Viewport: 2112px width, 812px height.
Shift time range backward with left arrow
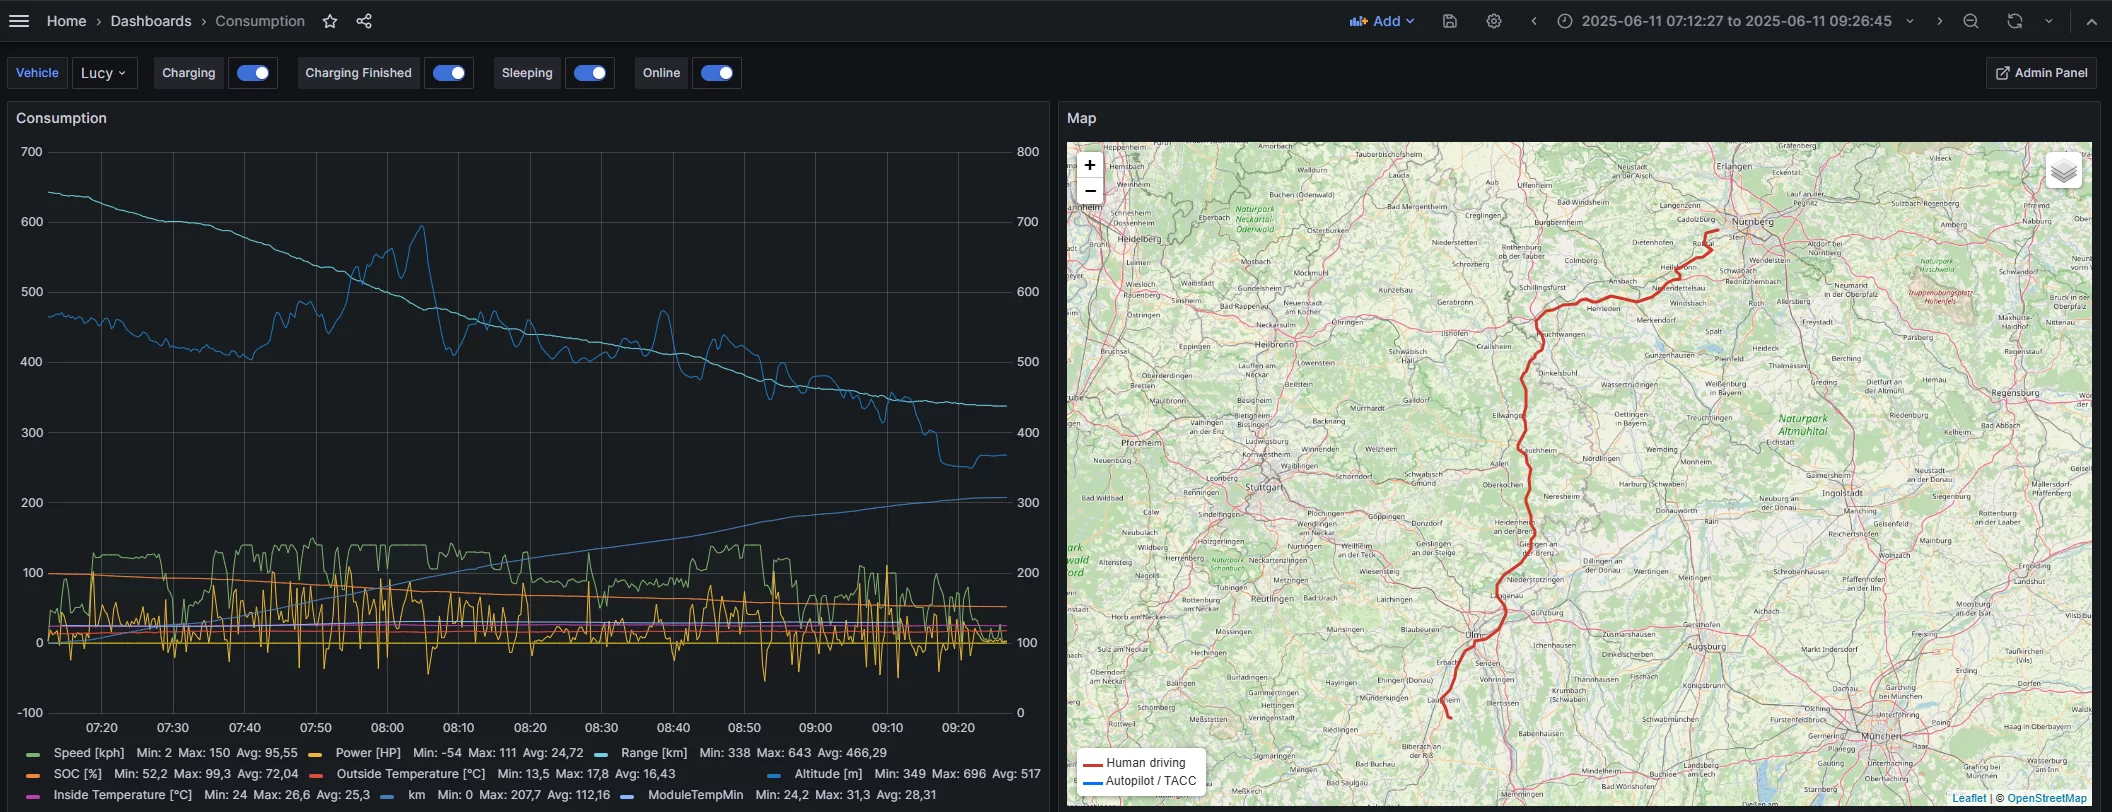[x=1534, y=21]
